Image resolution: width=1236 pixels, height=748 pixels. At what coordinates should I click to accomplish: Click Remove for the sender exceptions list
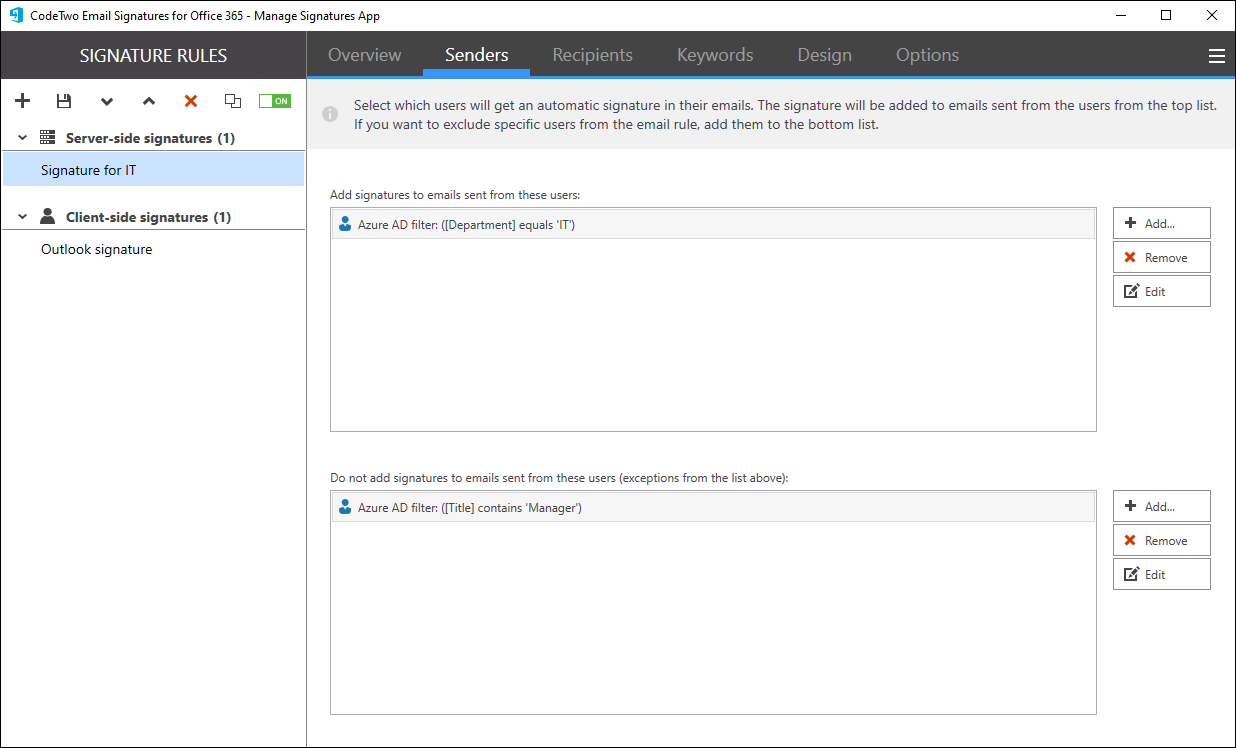coord(1162,540)
